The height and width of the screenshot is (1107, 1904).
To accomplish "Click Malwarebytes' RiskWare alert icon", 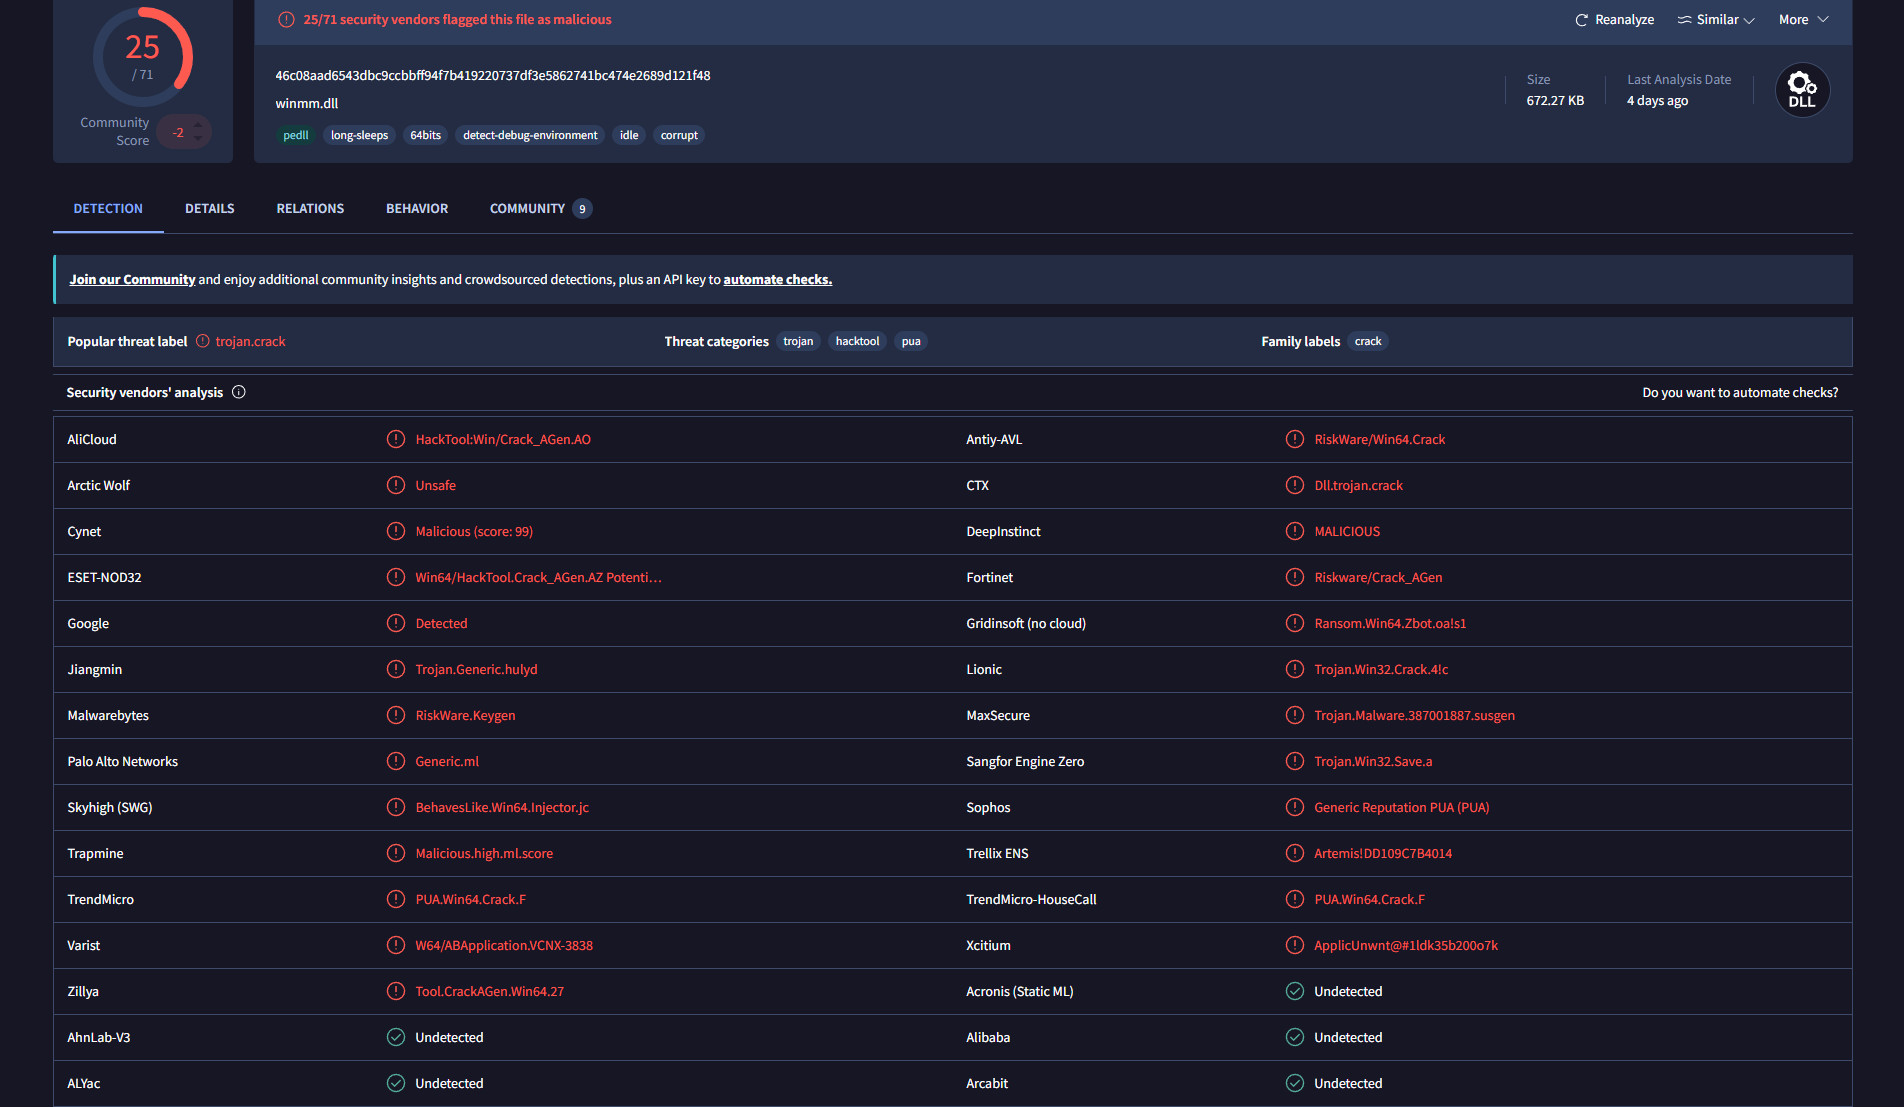I will click(396, 715).
